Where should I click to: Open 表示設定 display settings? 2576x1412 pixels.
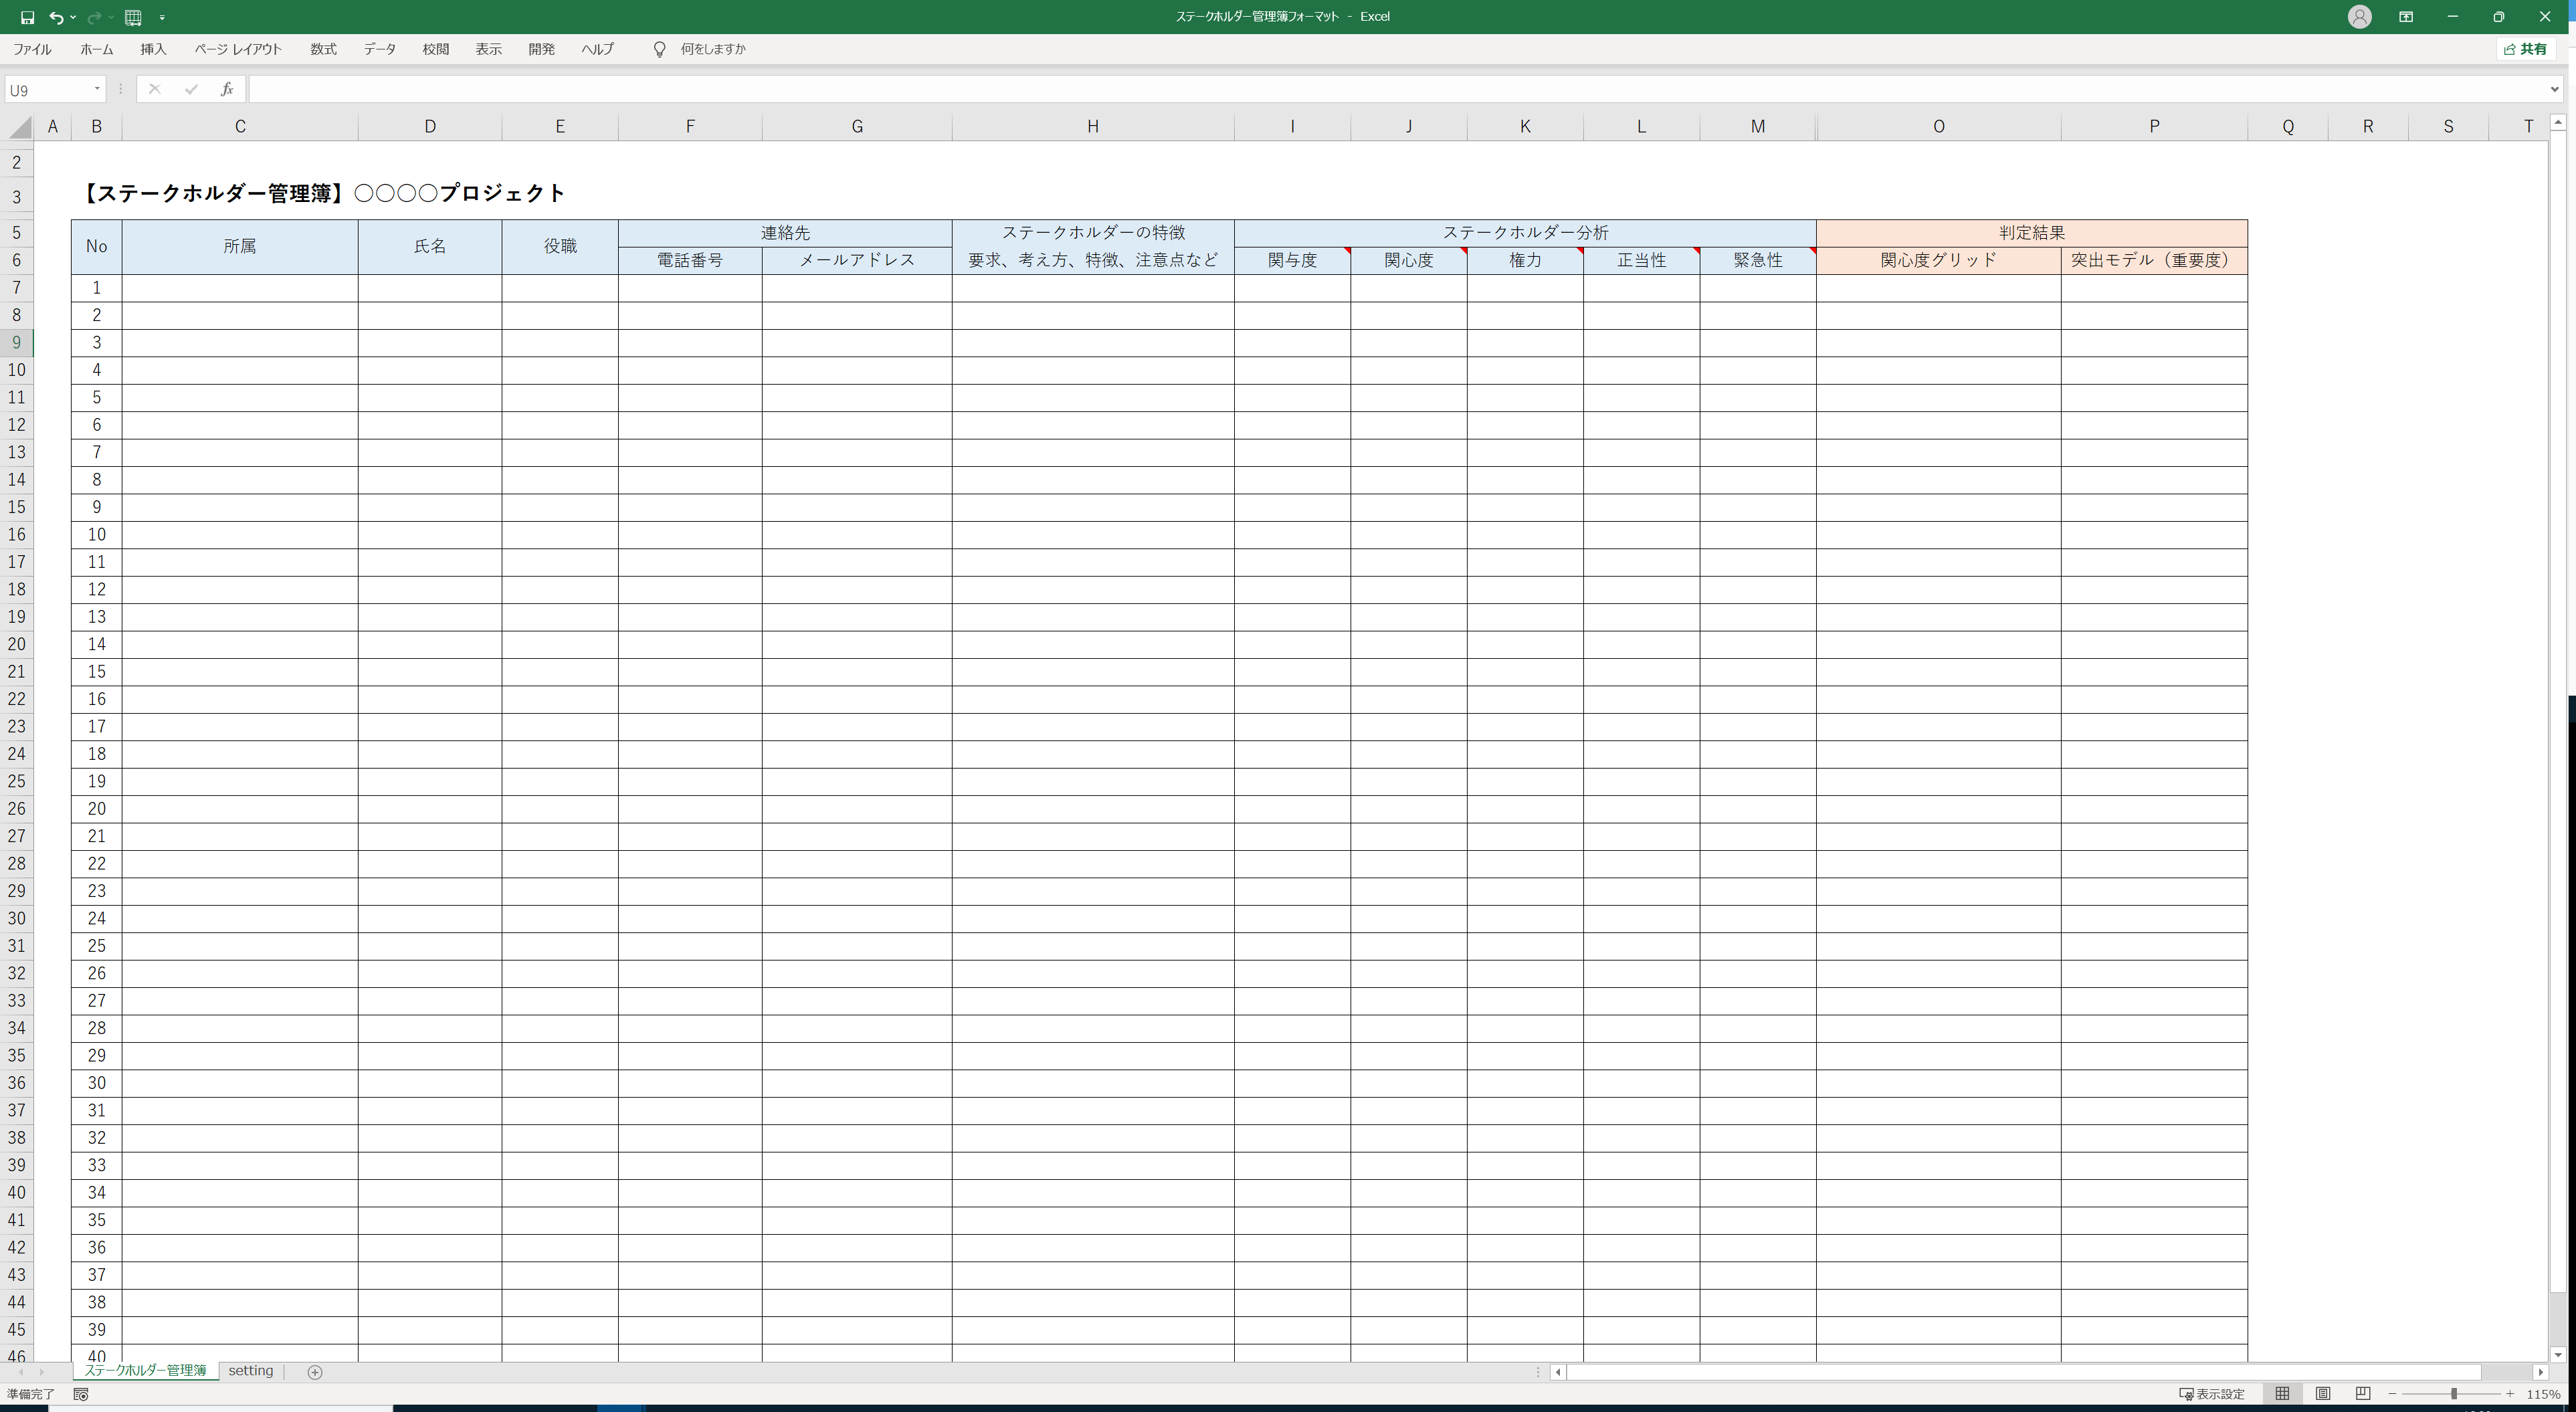[x=2212, y=1394]
